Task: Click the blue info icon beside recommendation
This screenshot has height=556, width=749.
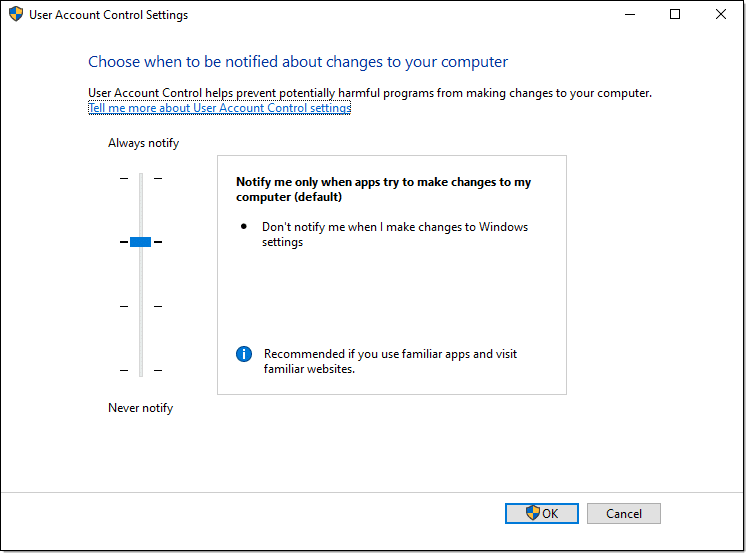Action: click(244, 354)
